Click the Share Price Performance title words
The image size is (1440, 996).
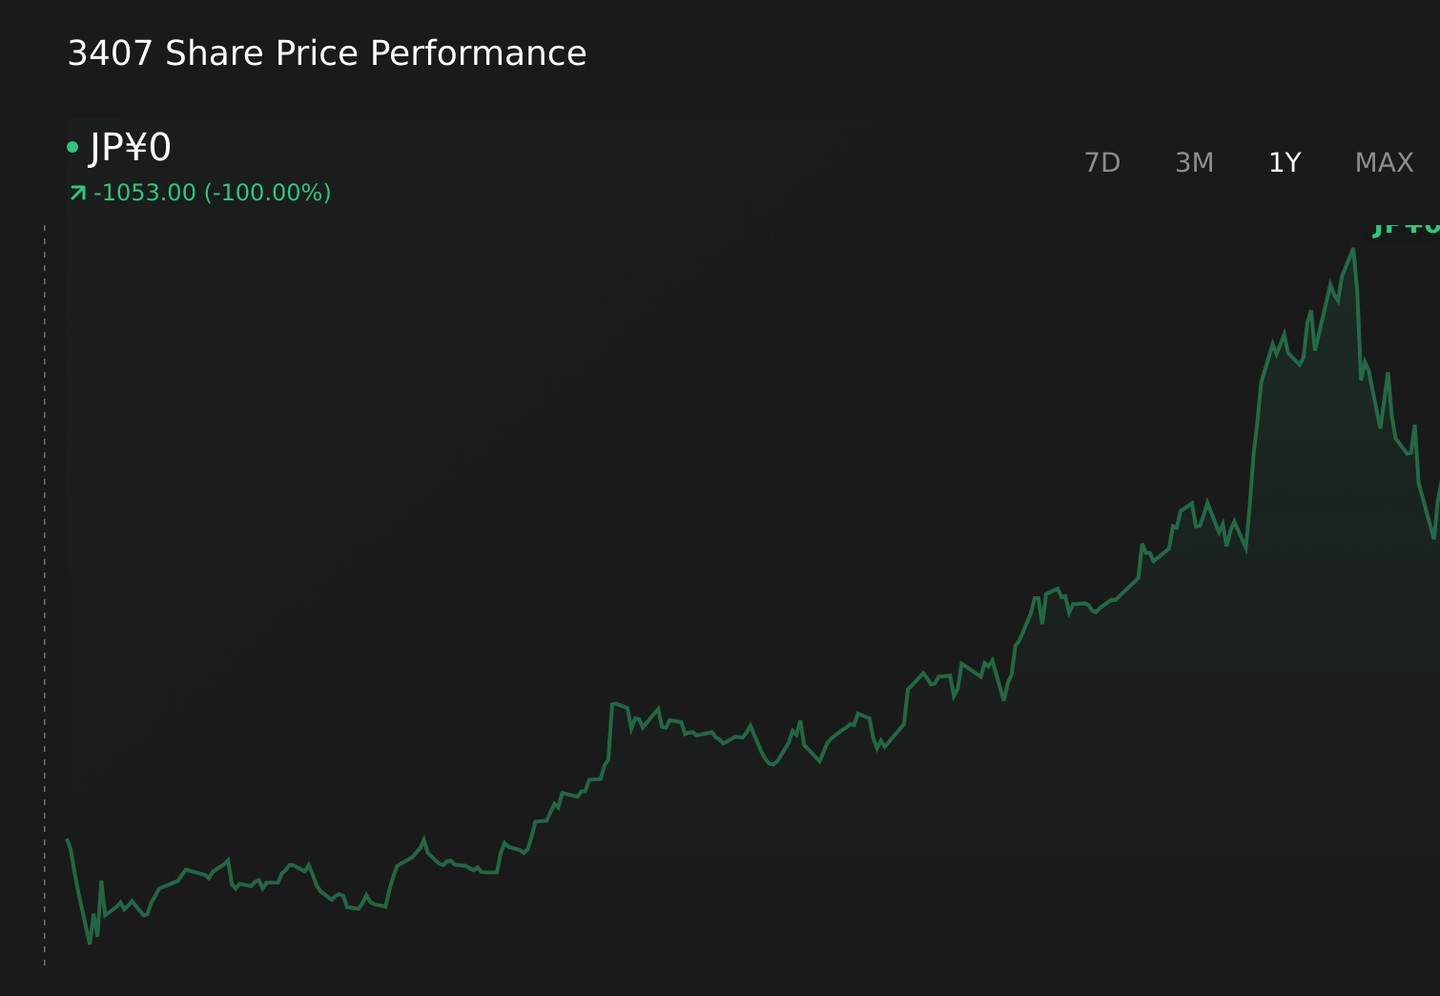pos(376,53)
